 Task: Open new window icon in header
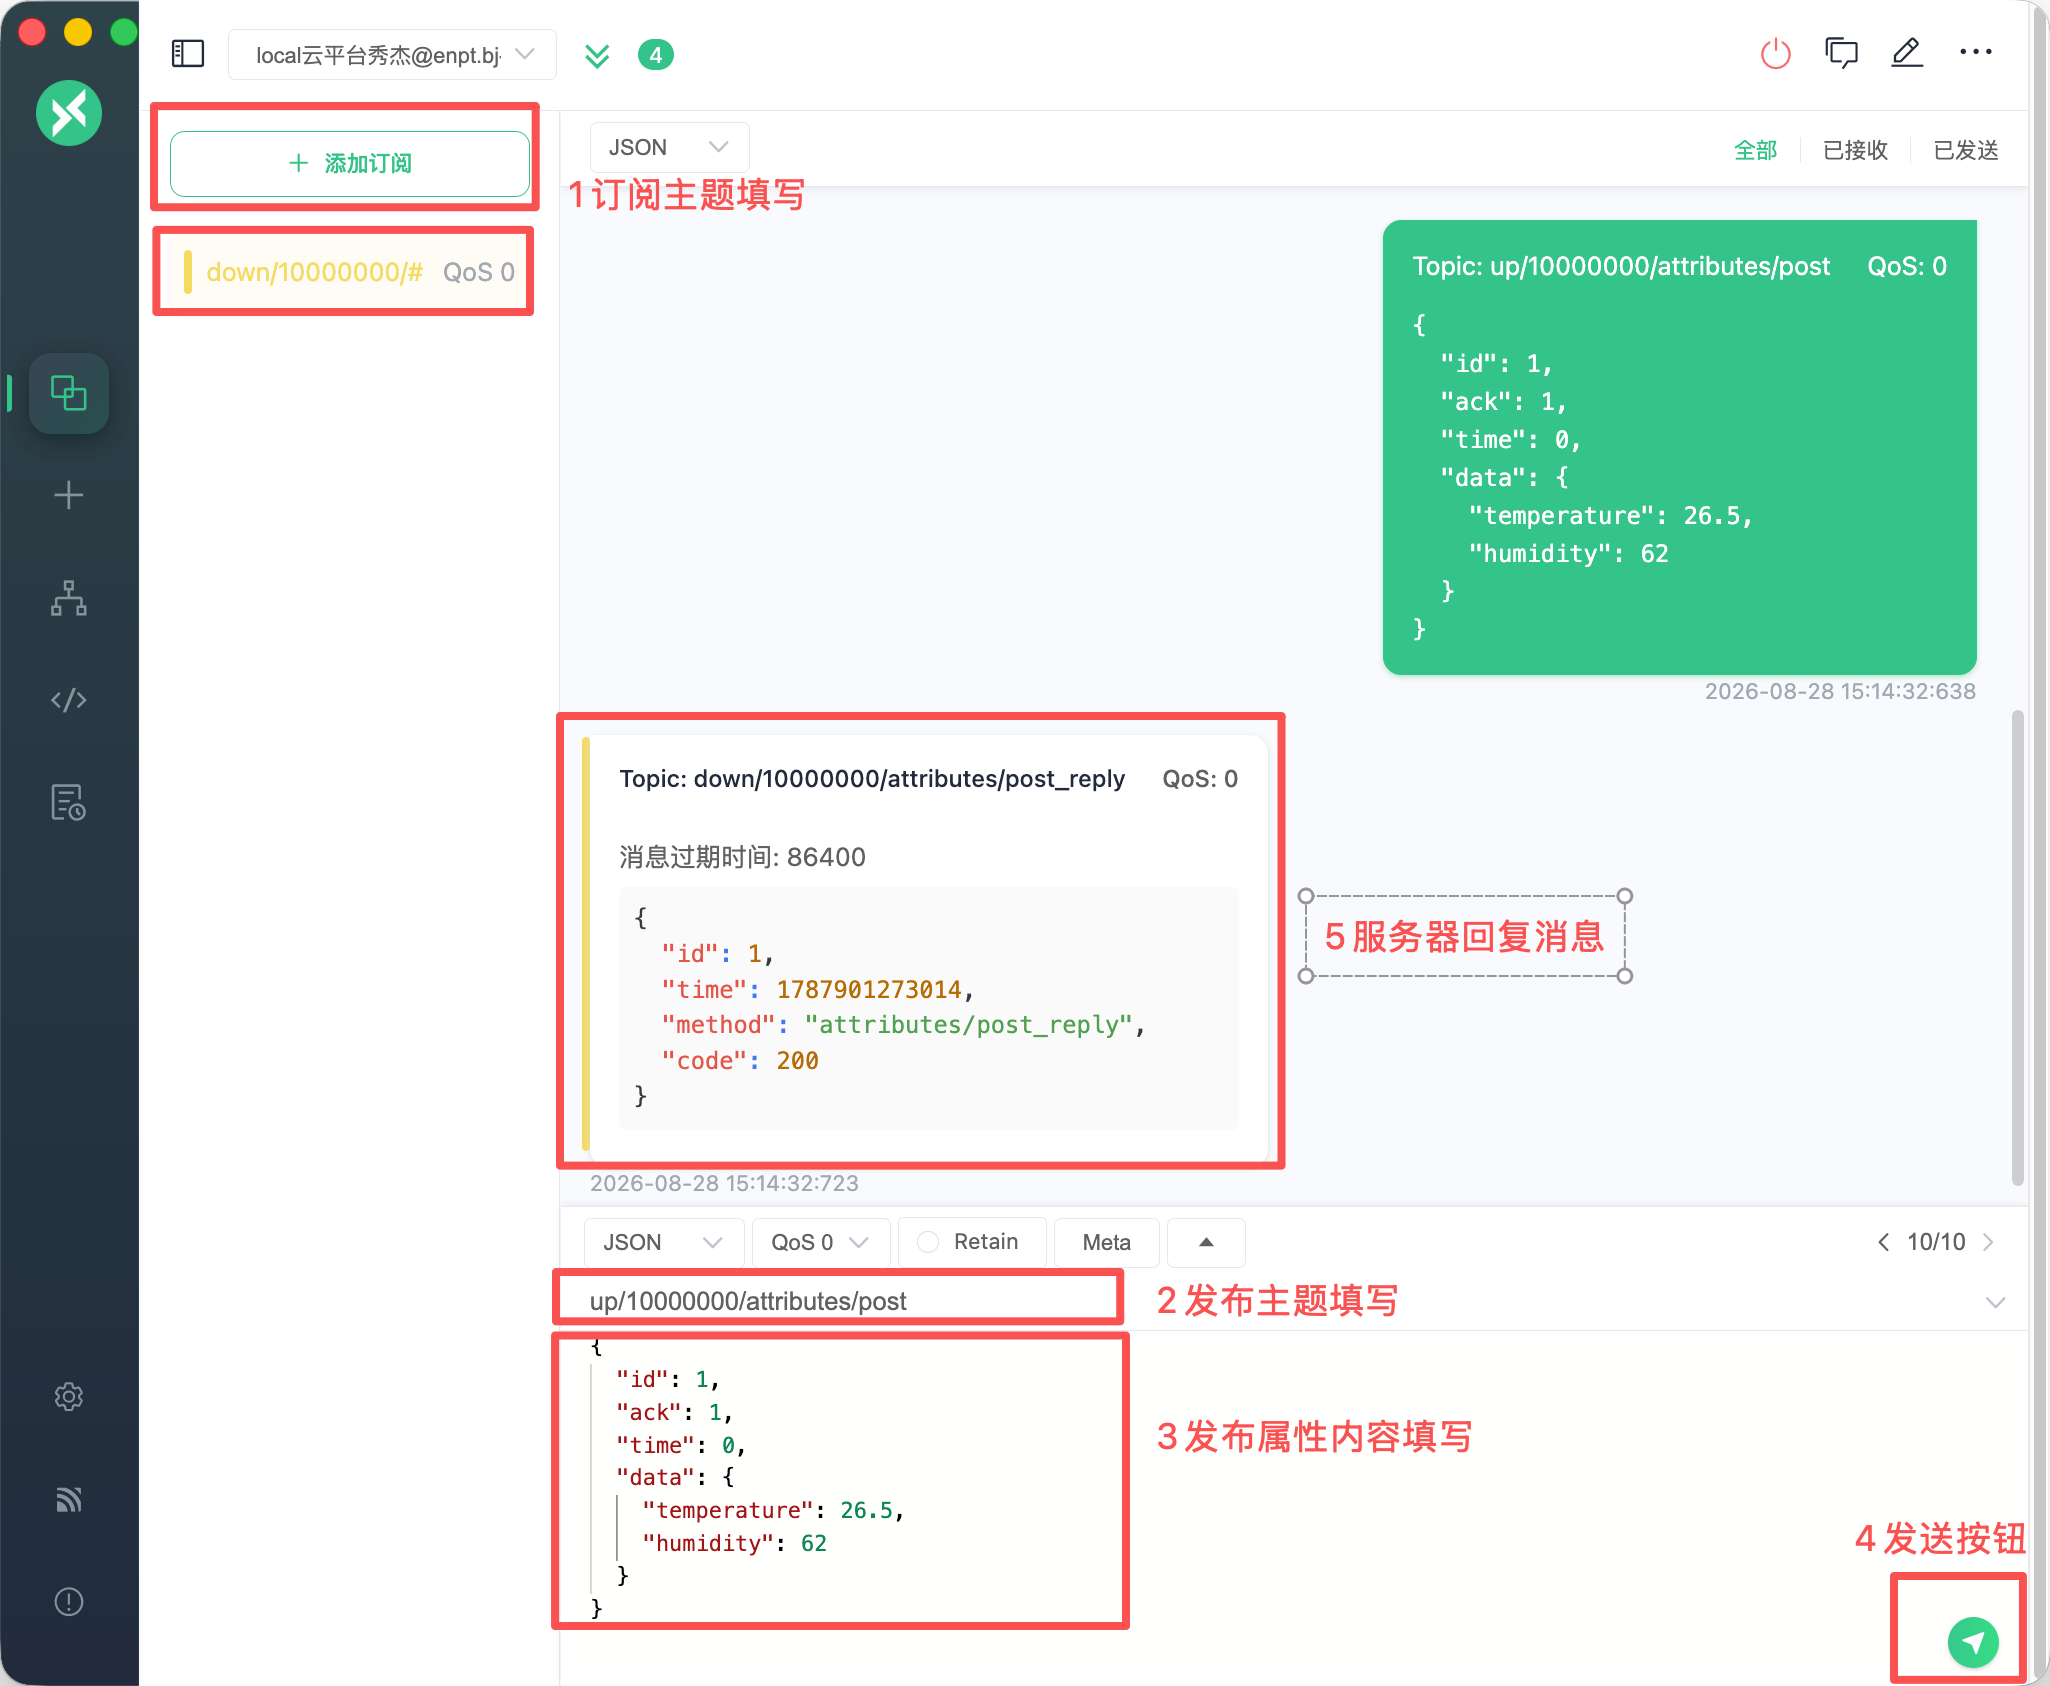point(1841,53)
